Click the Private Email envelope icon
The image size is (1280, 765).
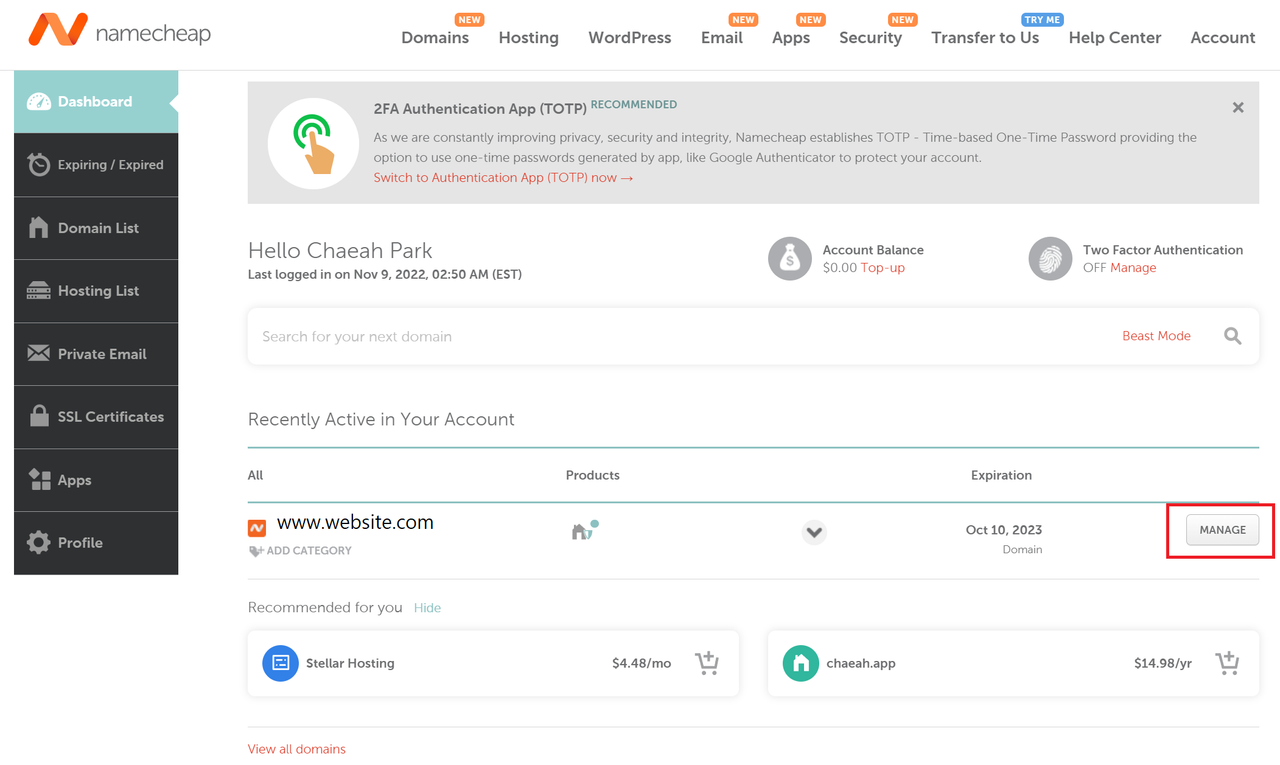(39, 353)
